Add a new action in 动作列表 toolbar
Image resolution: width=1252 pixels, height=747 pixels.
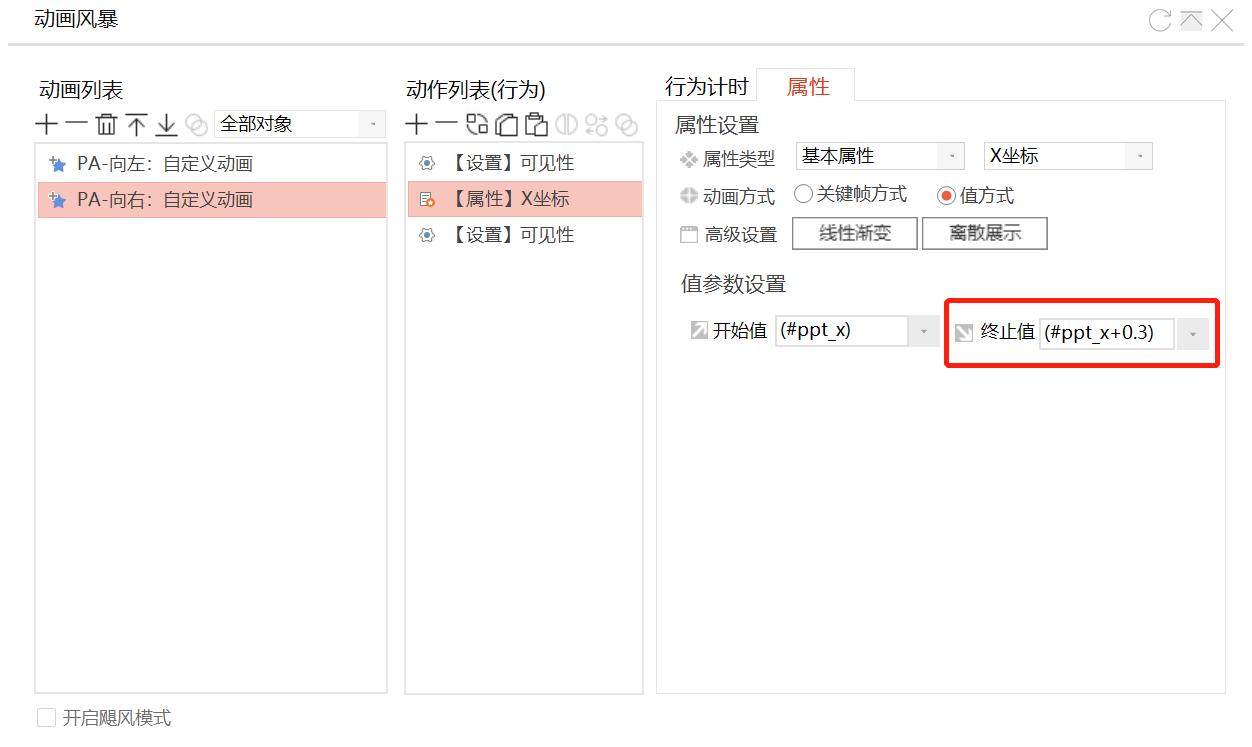[x=416, y=125]
